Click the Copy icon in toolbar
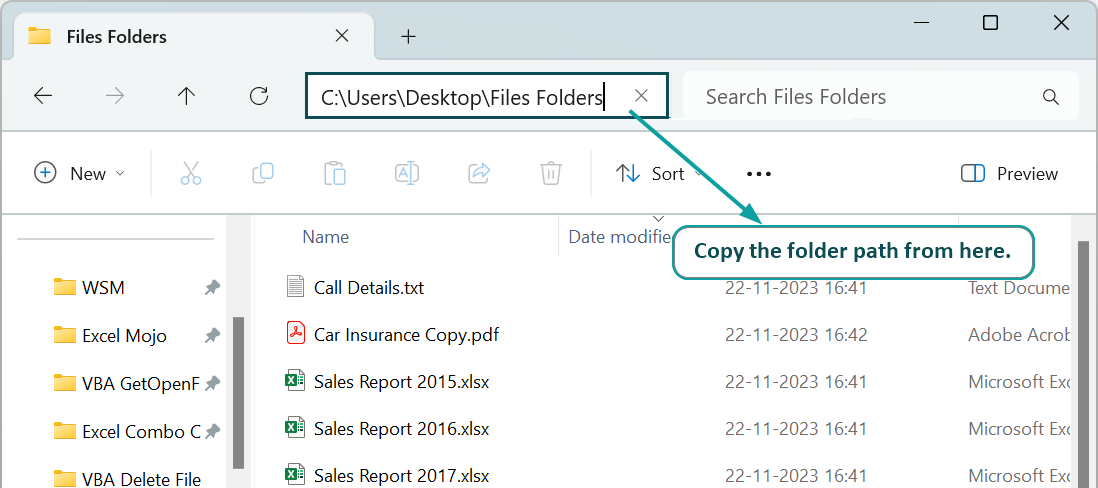Screen dimensions: 1098x488 (x=263, y=173)
